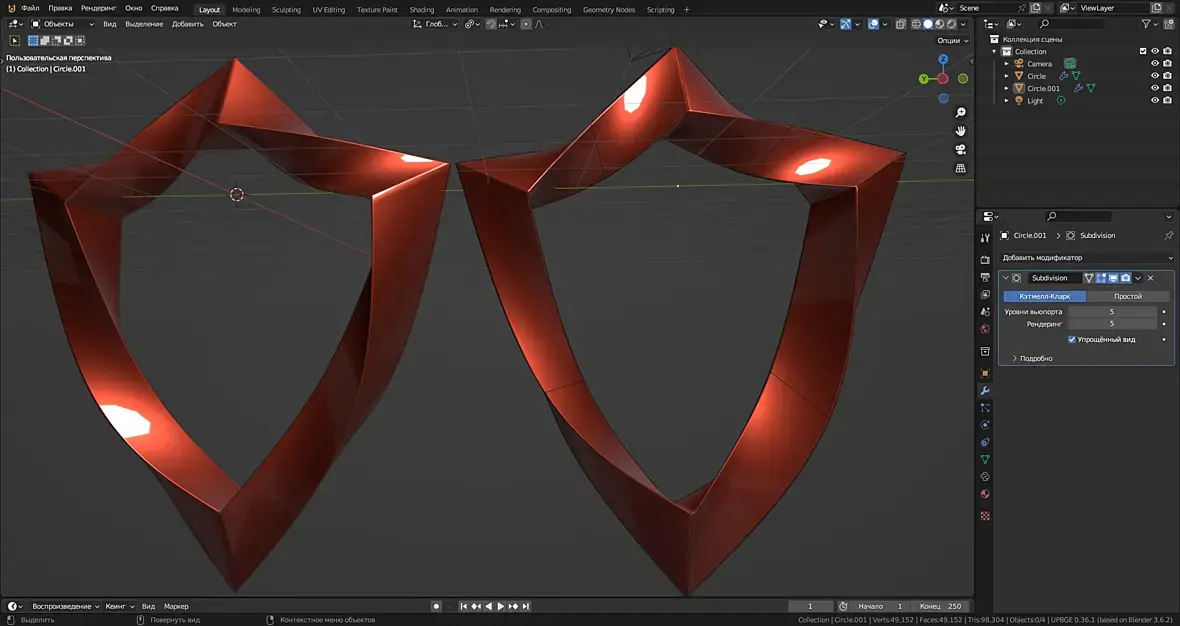Select the Простой subdivision type button
The image size is (1180, 626).
[1127, 297]
